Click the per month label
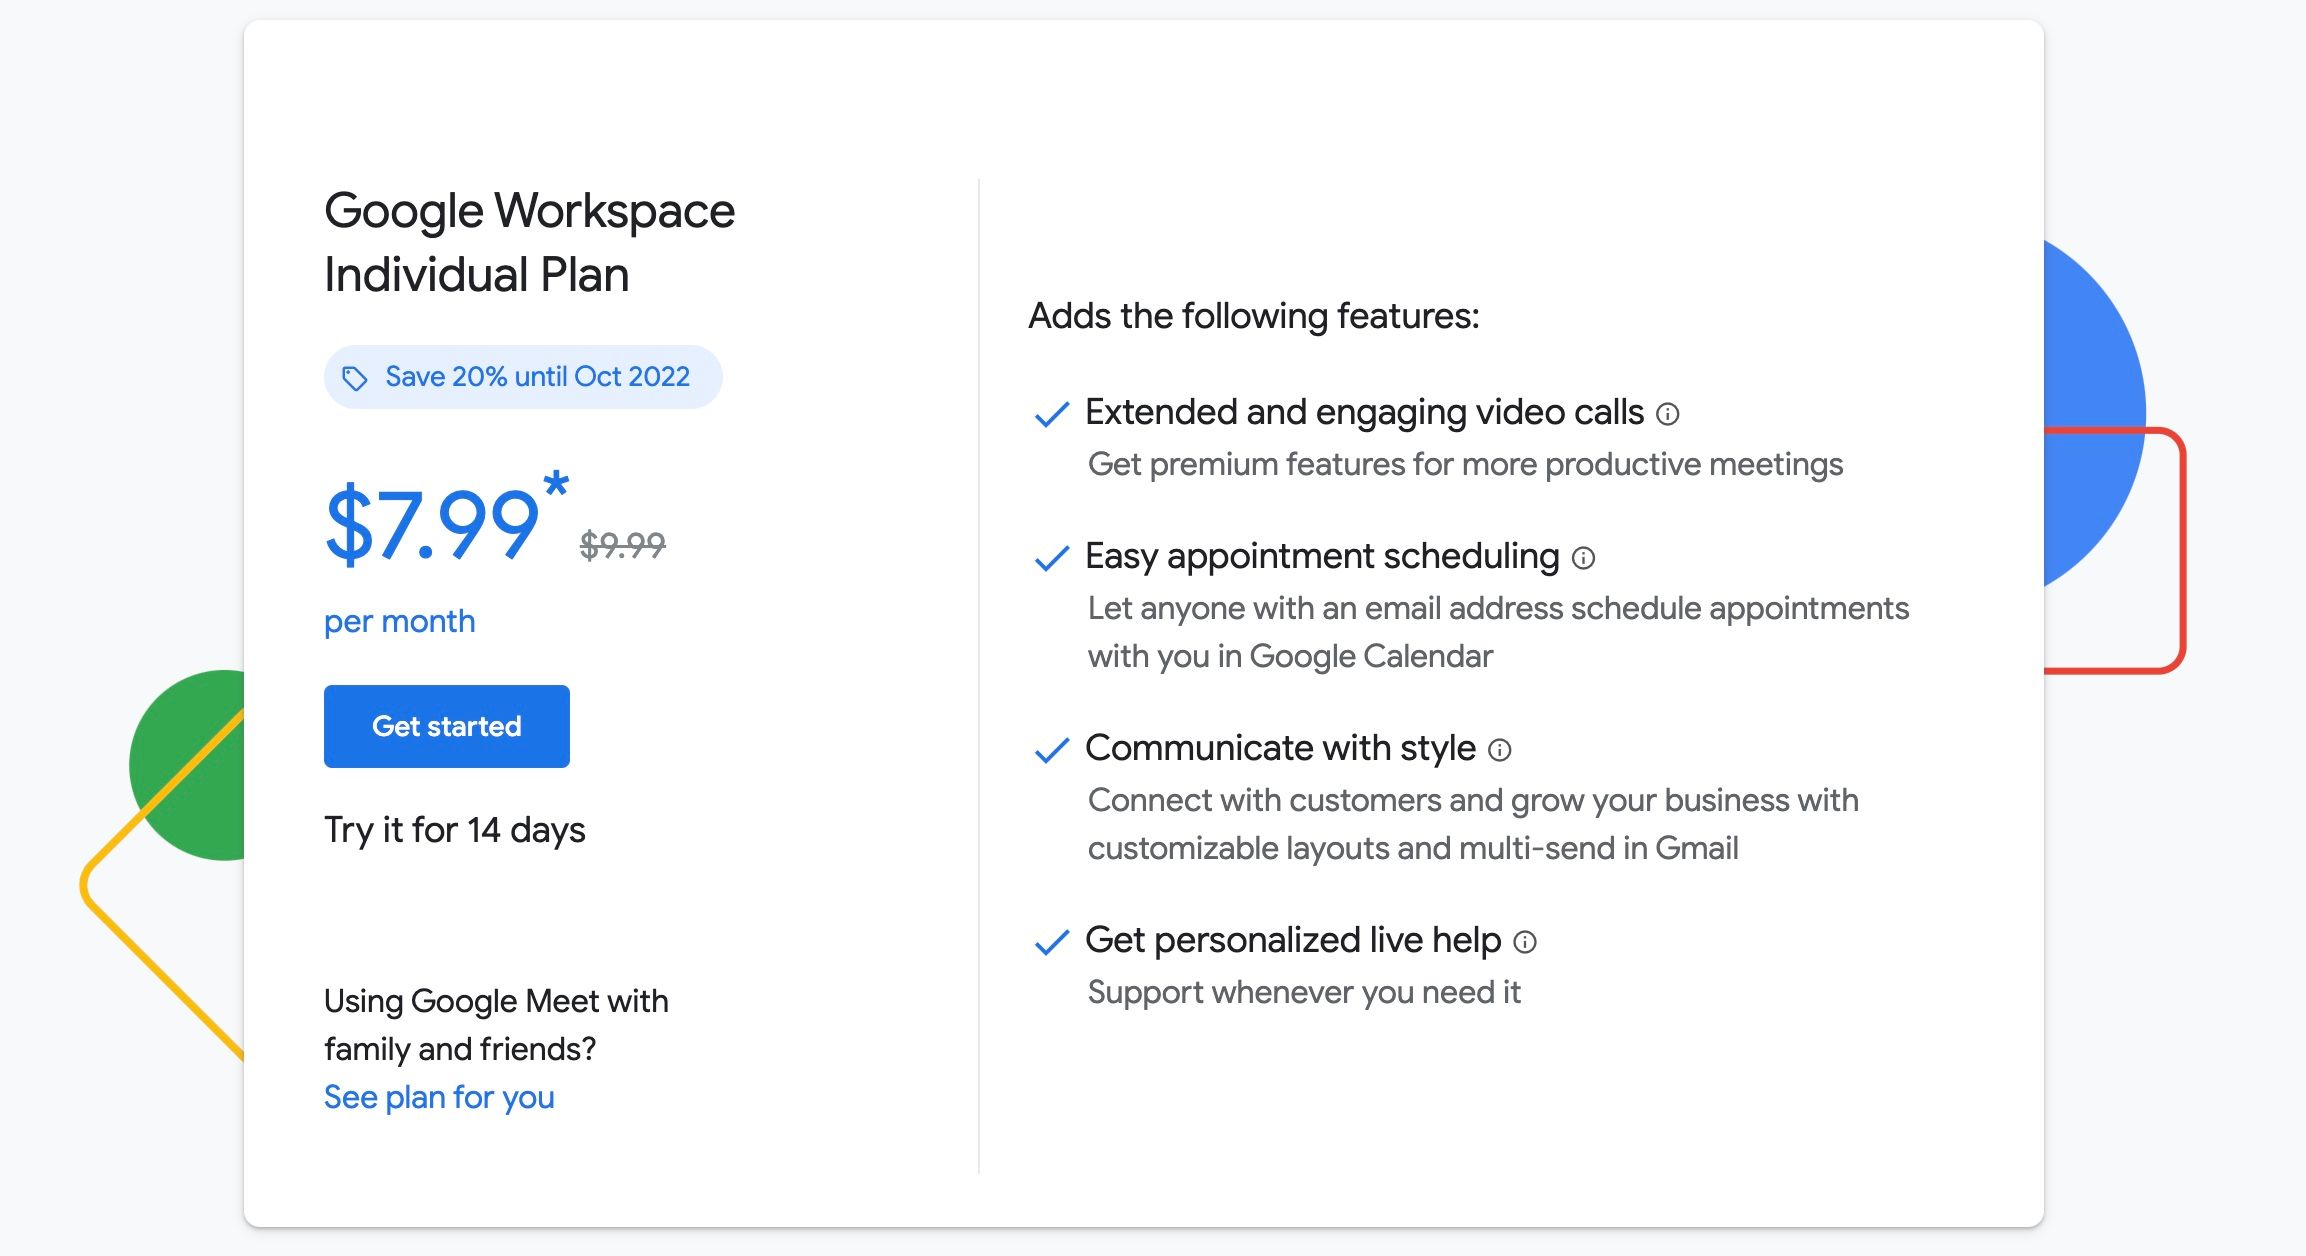This screenshot has height=1256, width=2306. [x=399, y=621]
